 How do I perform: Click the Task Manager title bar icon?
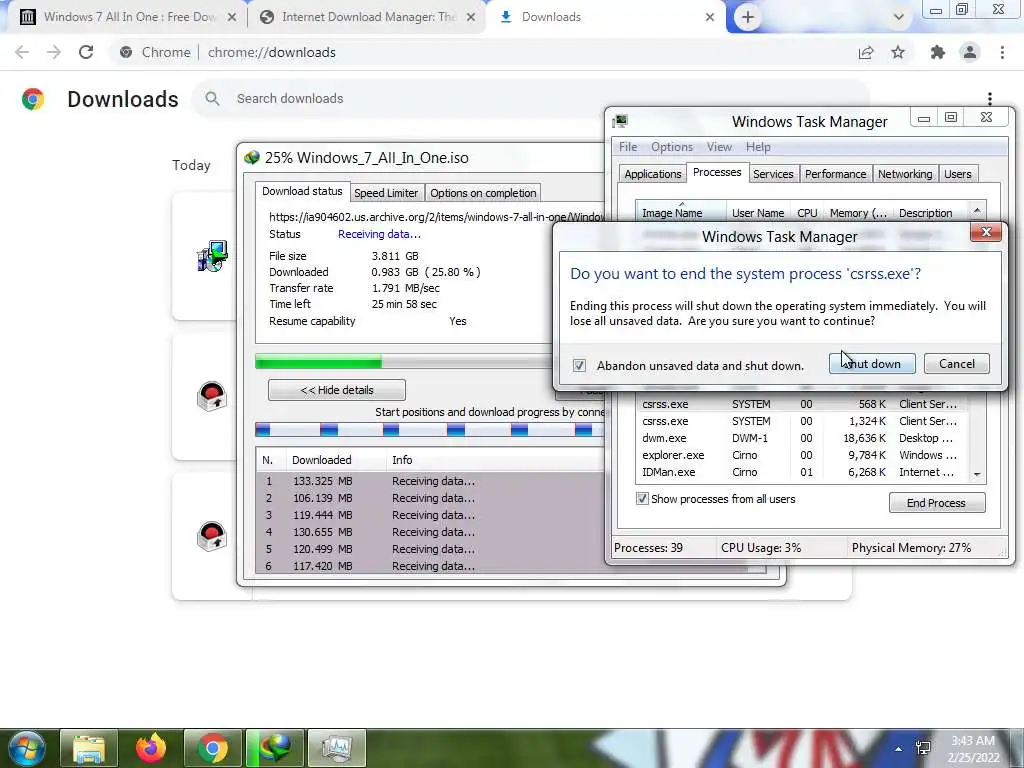(x=620, y=121)
